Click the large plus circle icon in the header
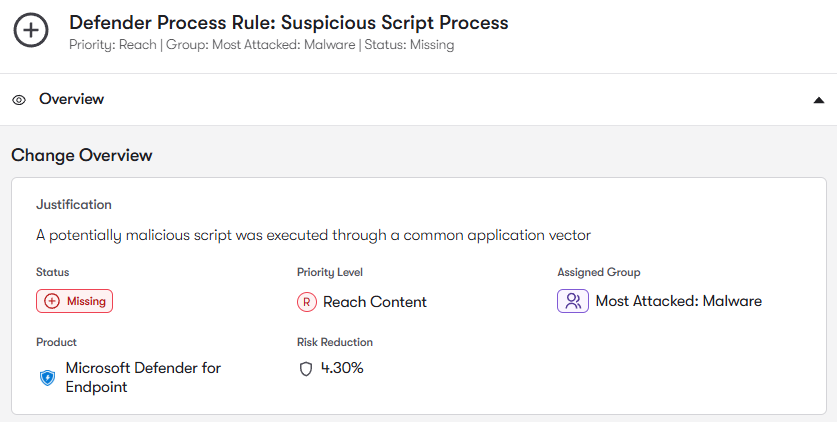 (31, 31)
